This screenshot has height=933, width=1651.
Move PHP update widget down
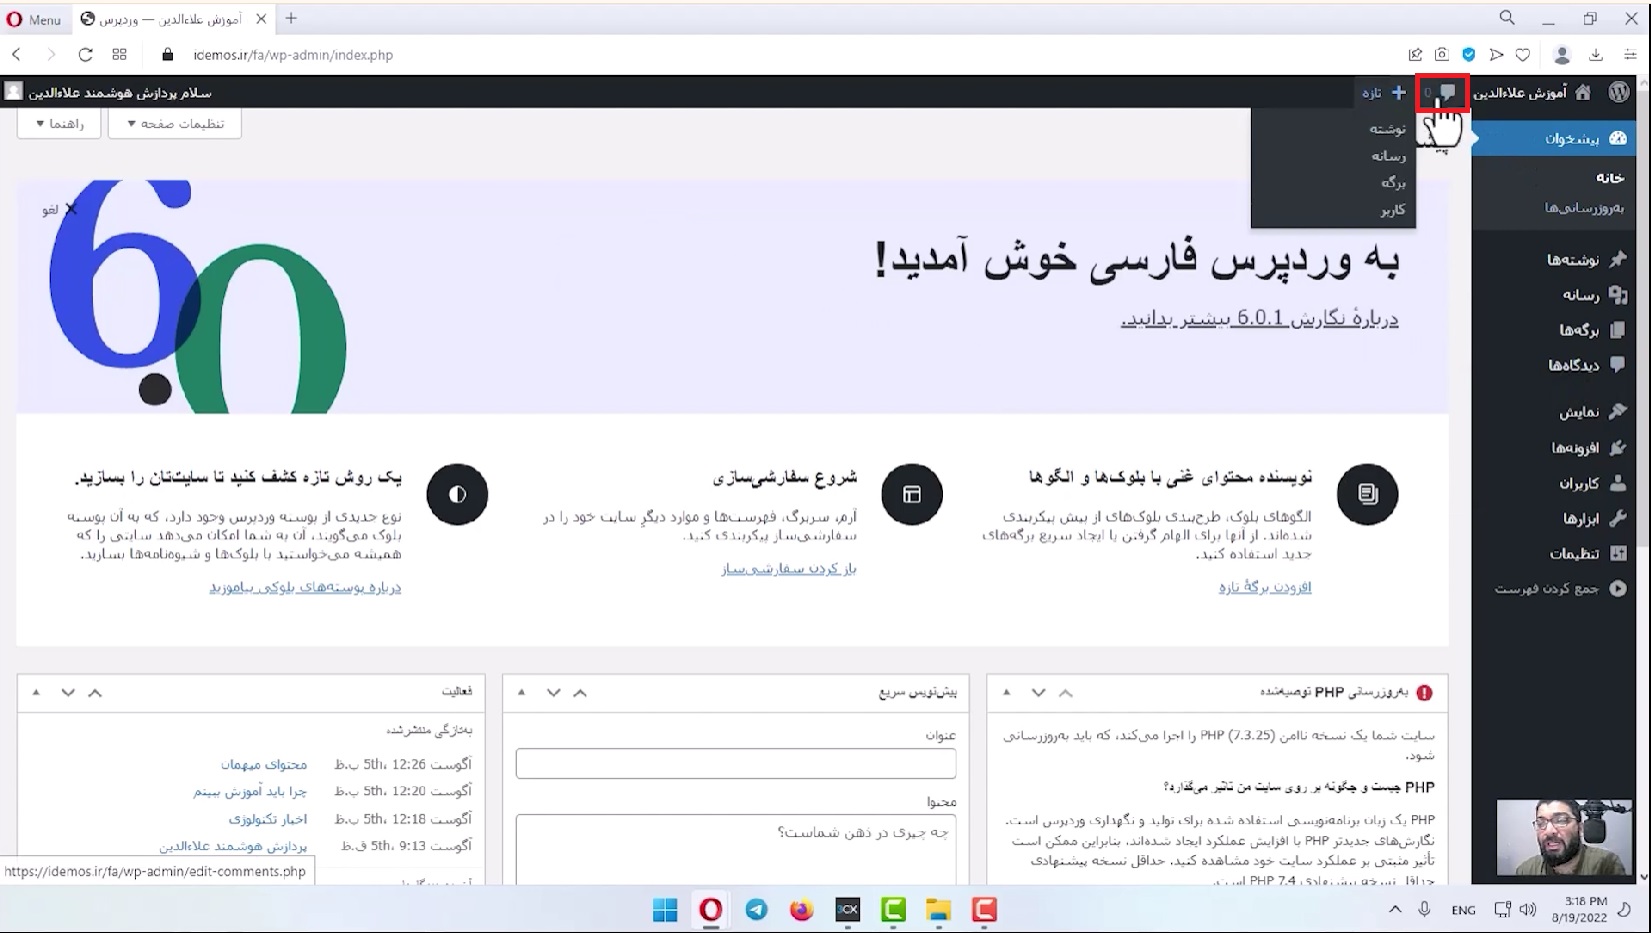point(1038,692)
